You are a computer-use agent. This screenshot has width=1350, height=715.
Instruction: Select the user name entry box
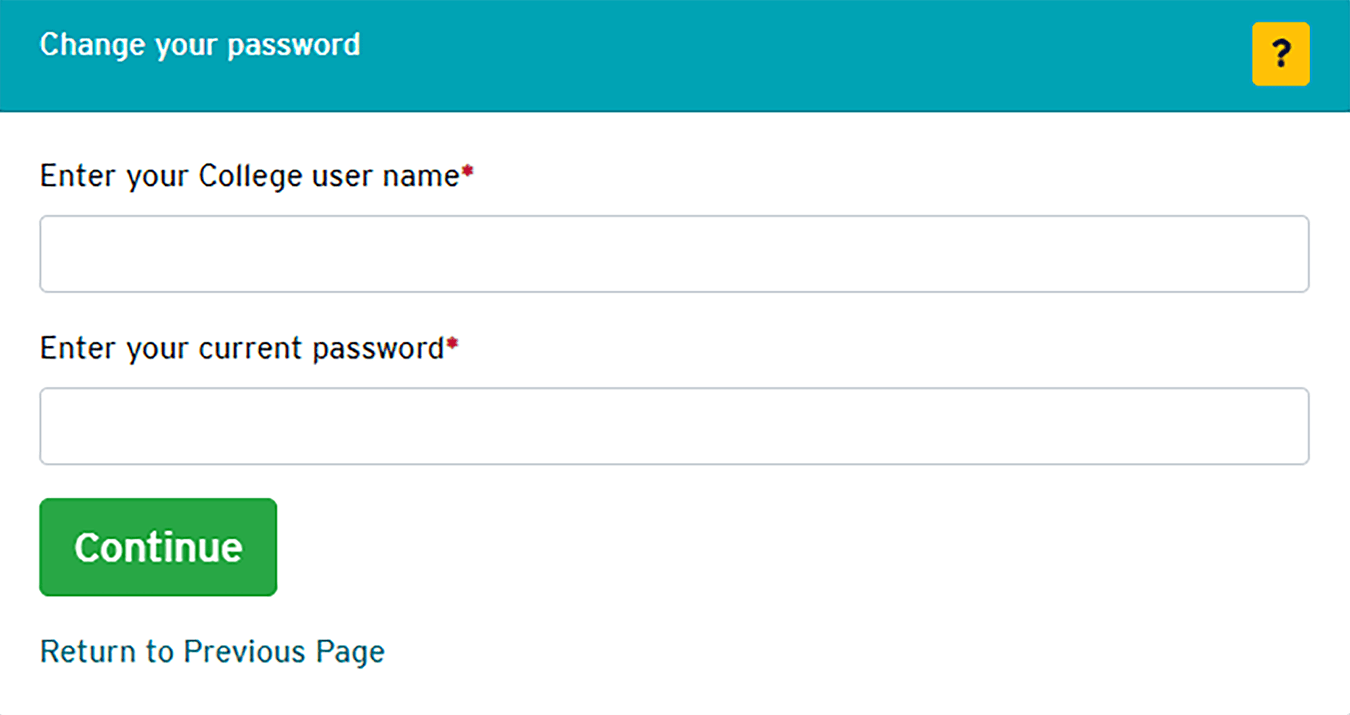tap(674, 254)
